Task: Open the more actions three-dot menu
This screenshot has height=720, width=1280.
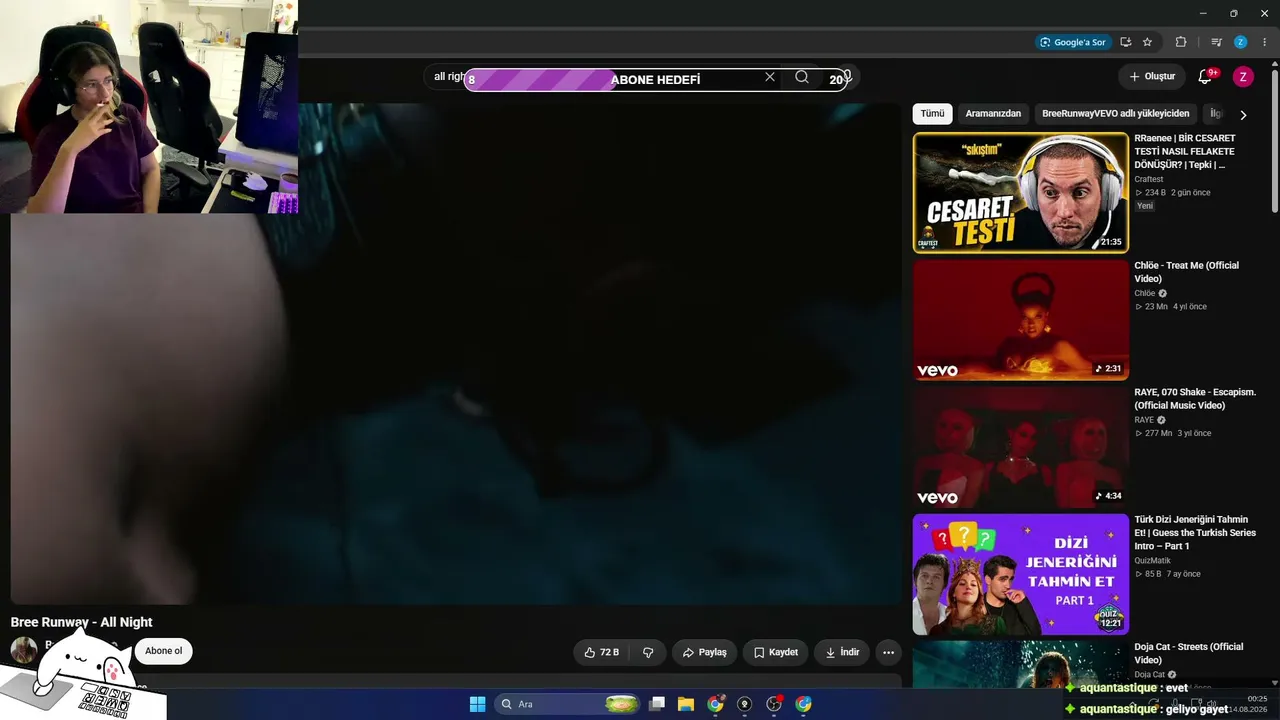Action: (888, 652)
